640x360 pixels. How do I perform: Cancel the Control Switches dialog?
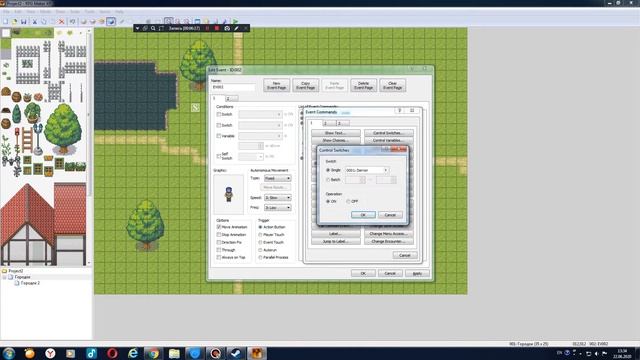pyautogui.click(x=390, y=215)
